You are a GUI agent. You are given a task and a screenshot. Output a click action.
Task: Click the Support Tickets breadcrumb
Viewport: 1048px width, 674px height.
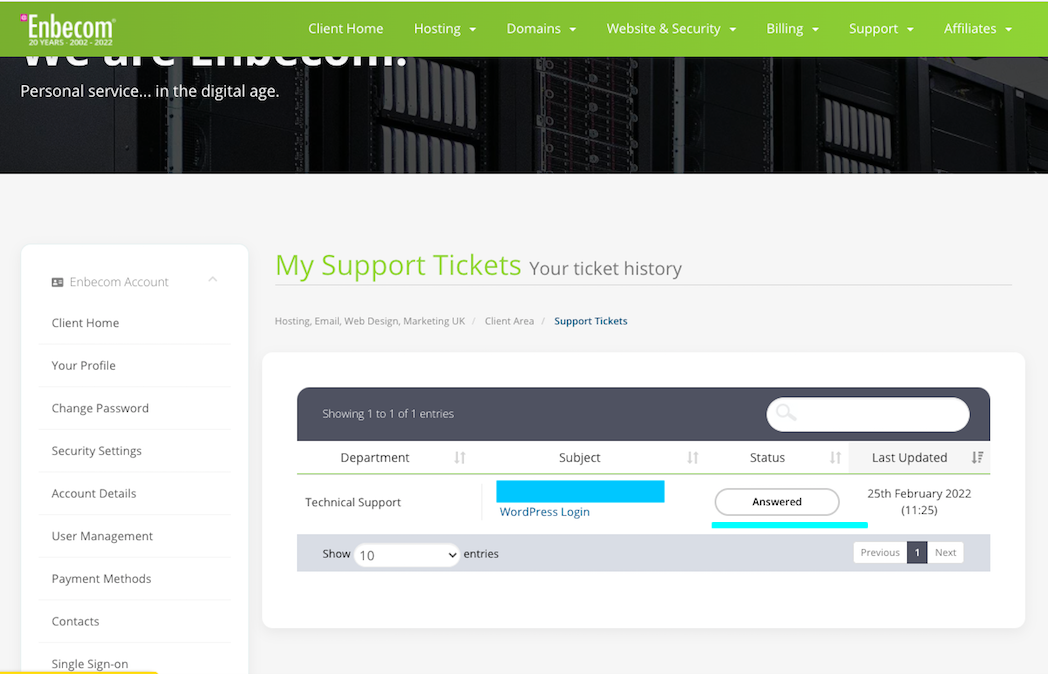click(591, 321)
